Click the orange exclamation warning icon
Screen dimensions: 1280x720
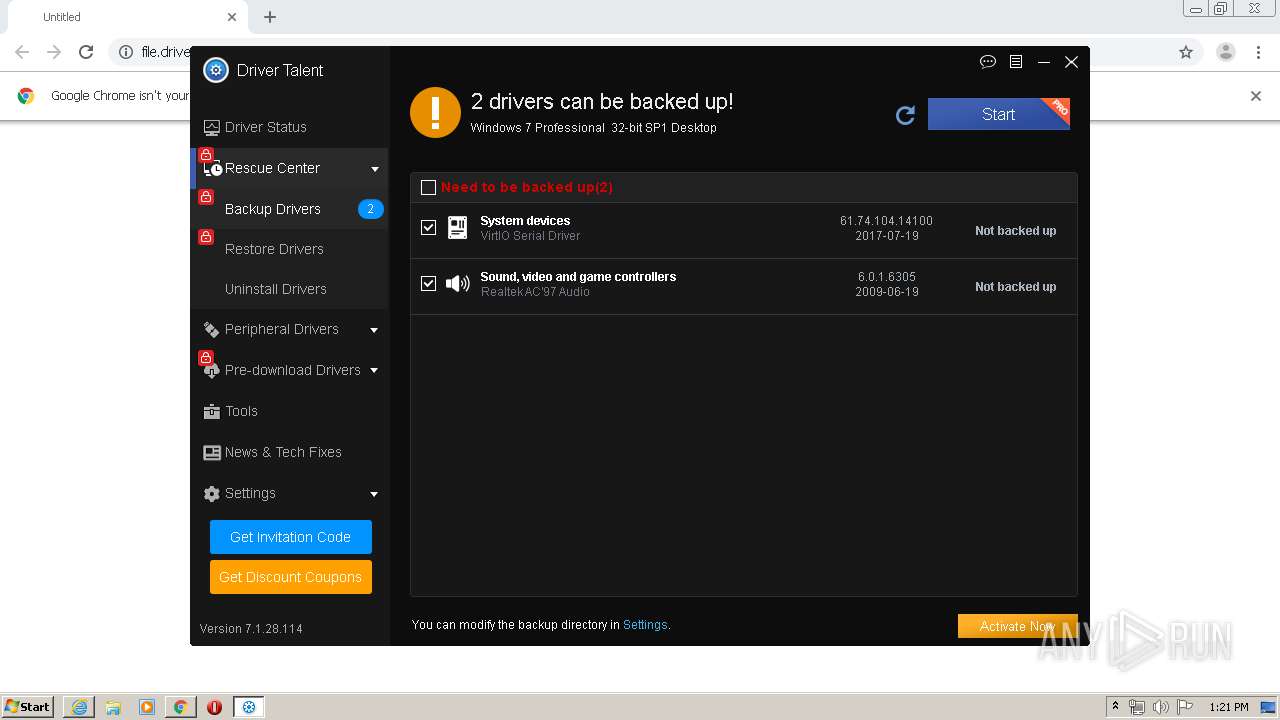point(435,112)
